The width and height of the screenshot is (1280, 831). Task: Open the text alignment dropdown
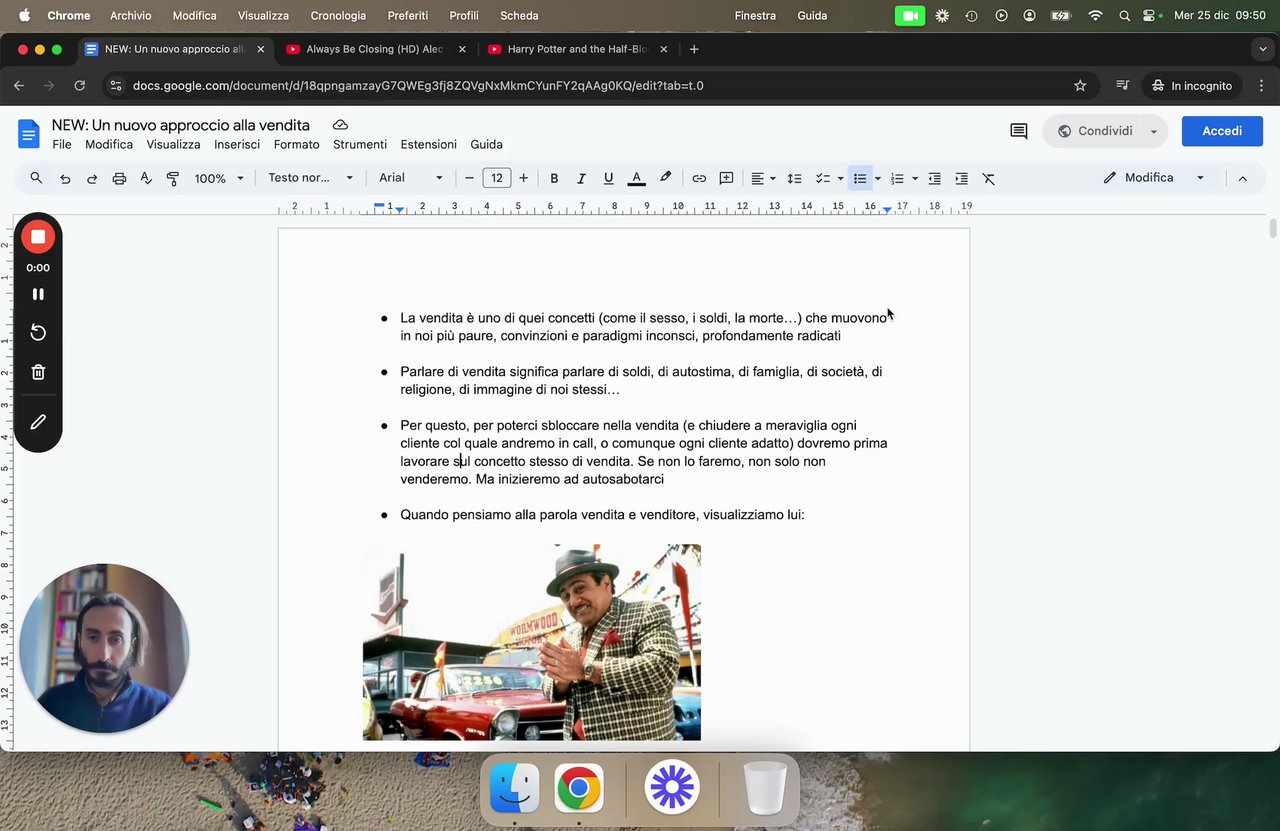coord(763,178)
